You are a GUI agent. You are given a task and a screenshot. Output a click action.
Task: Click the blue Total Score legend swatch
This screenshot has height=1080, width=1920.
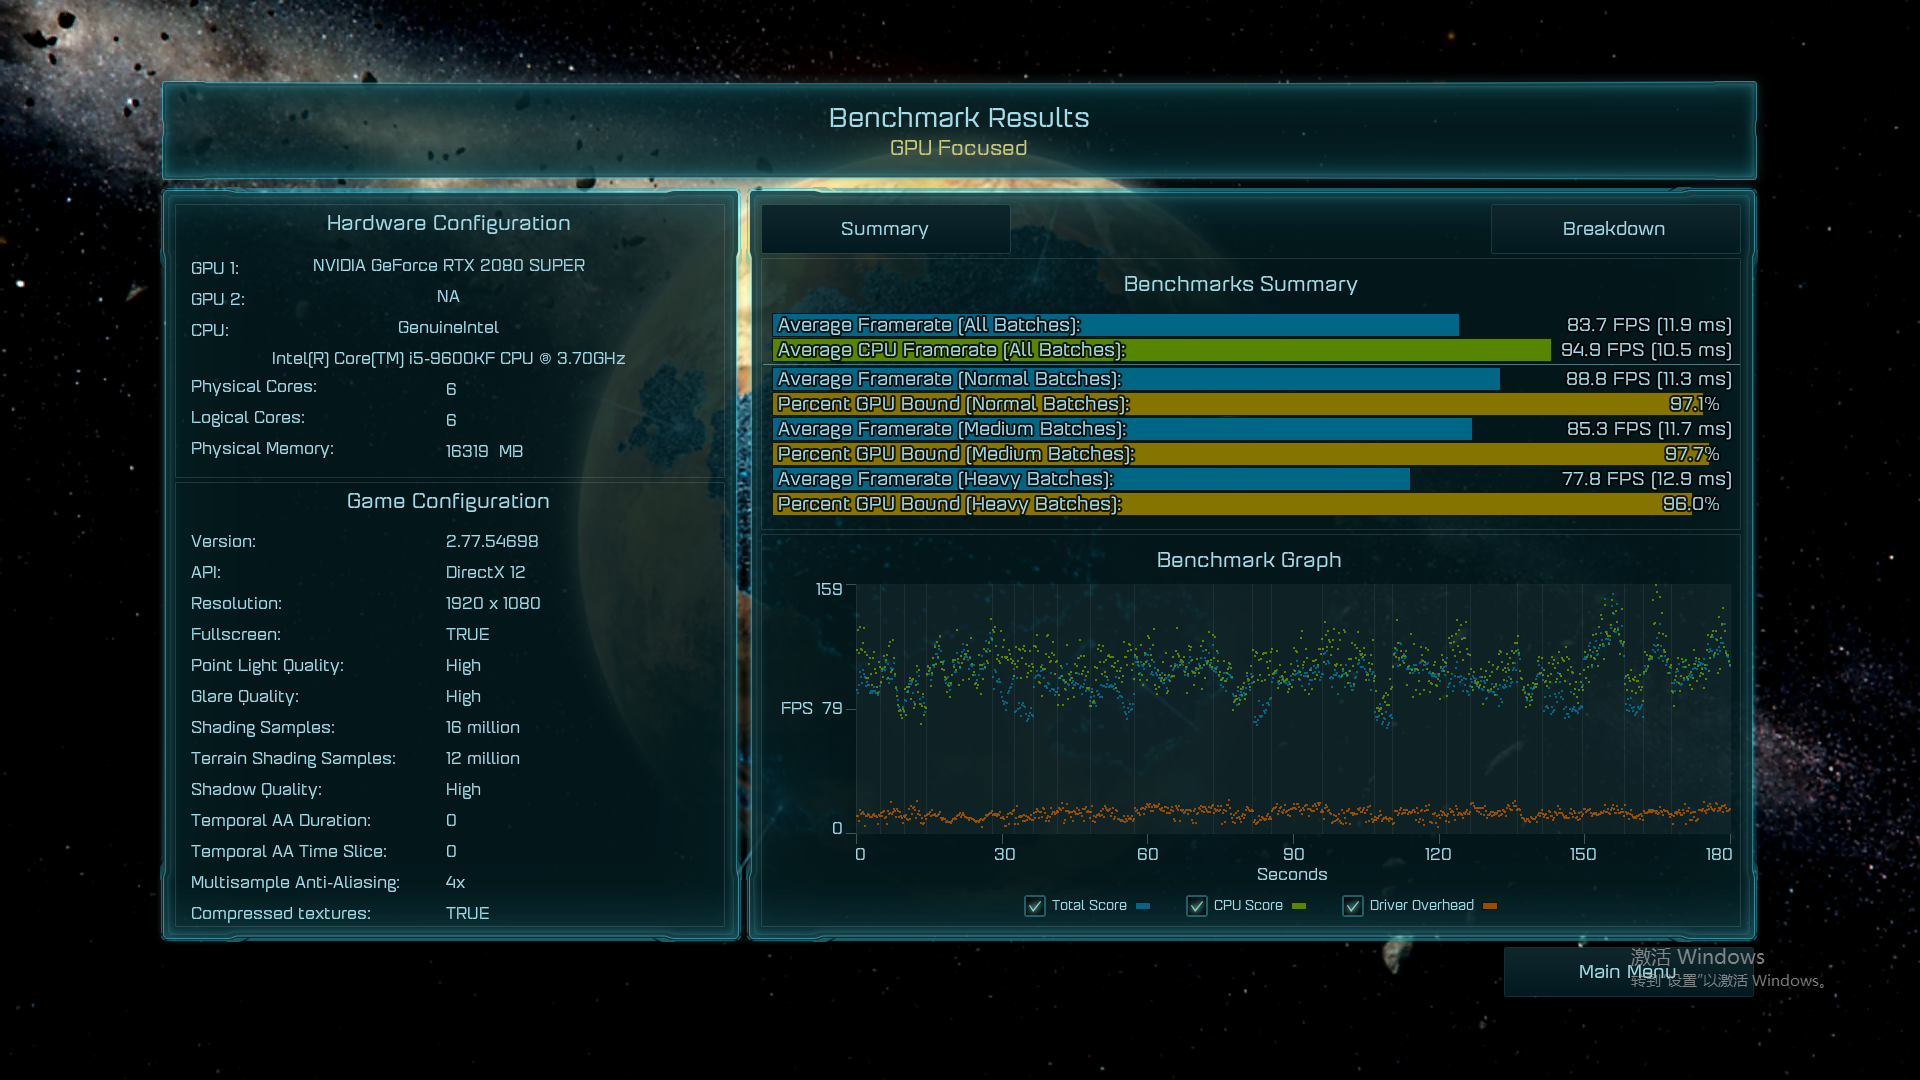(1143, 906)
